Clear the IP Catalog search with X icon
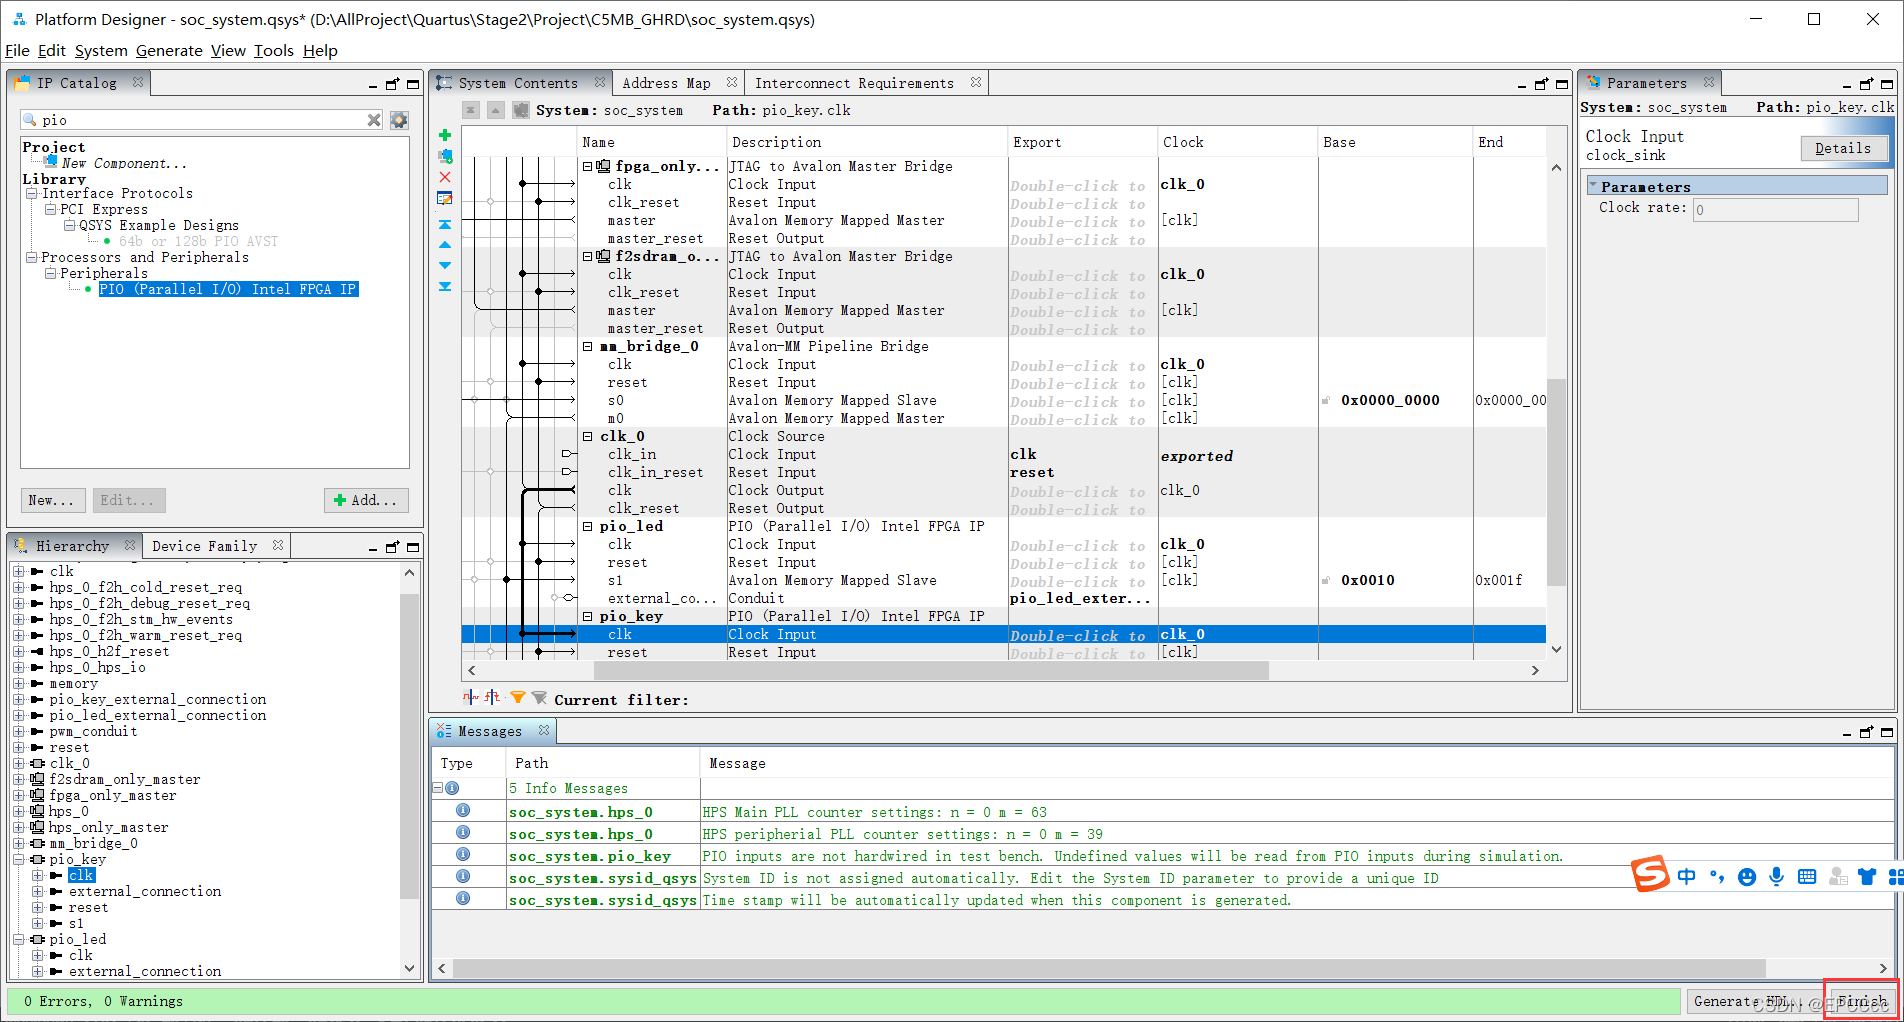 374,120
